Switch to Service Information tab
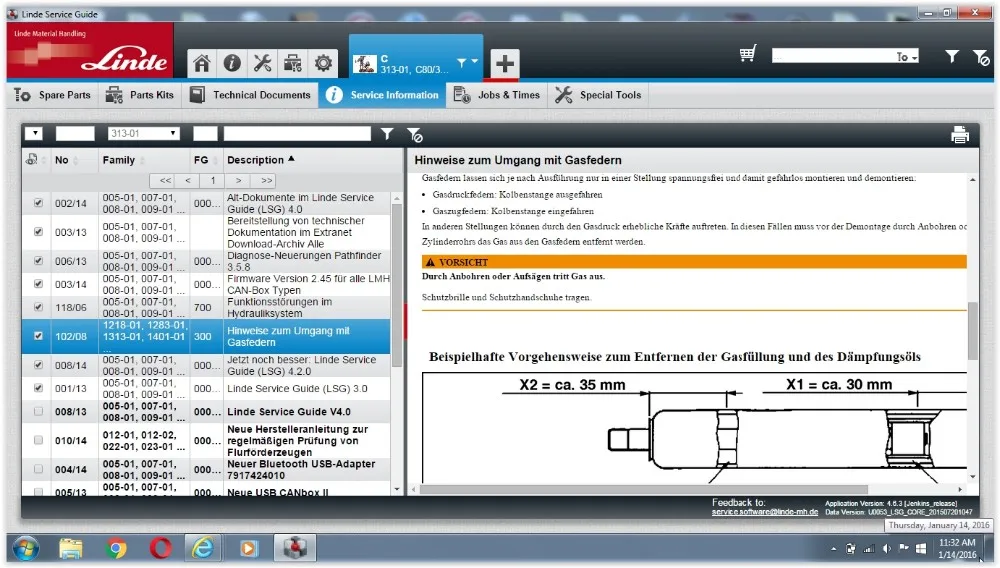This screenshot has width=1000, height=568. pyautogui.click(x=383, y=95)
